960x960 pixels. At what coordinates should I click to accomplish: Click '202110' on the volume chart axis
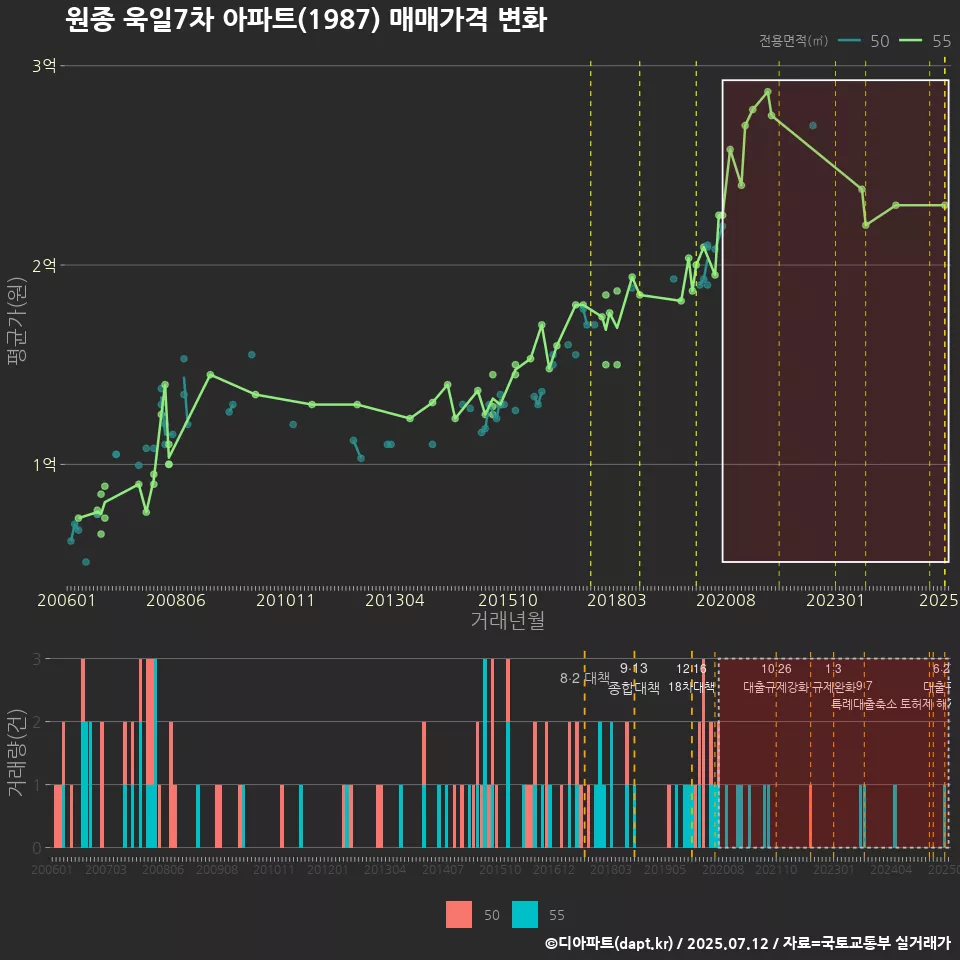coord(776,869)
